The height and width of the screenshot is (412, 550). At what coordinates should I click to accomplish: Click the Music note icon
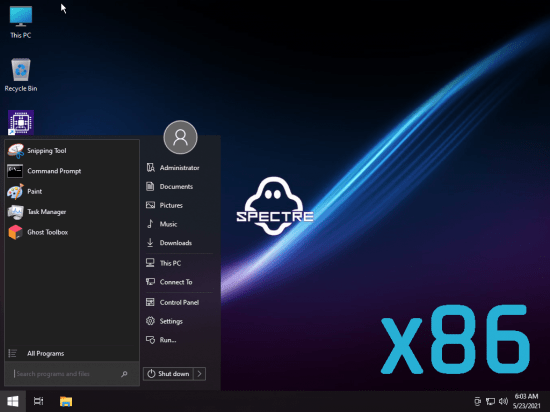tap(150, 224)
